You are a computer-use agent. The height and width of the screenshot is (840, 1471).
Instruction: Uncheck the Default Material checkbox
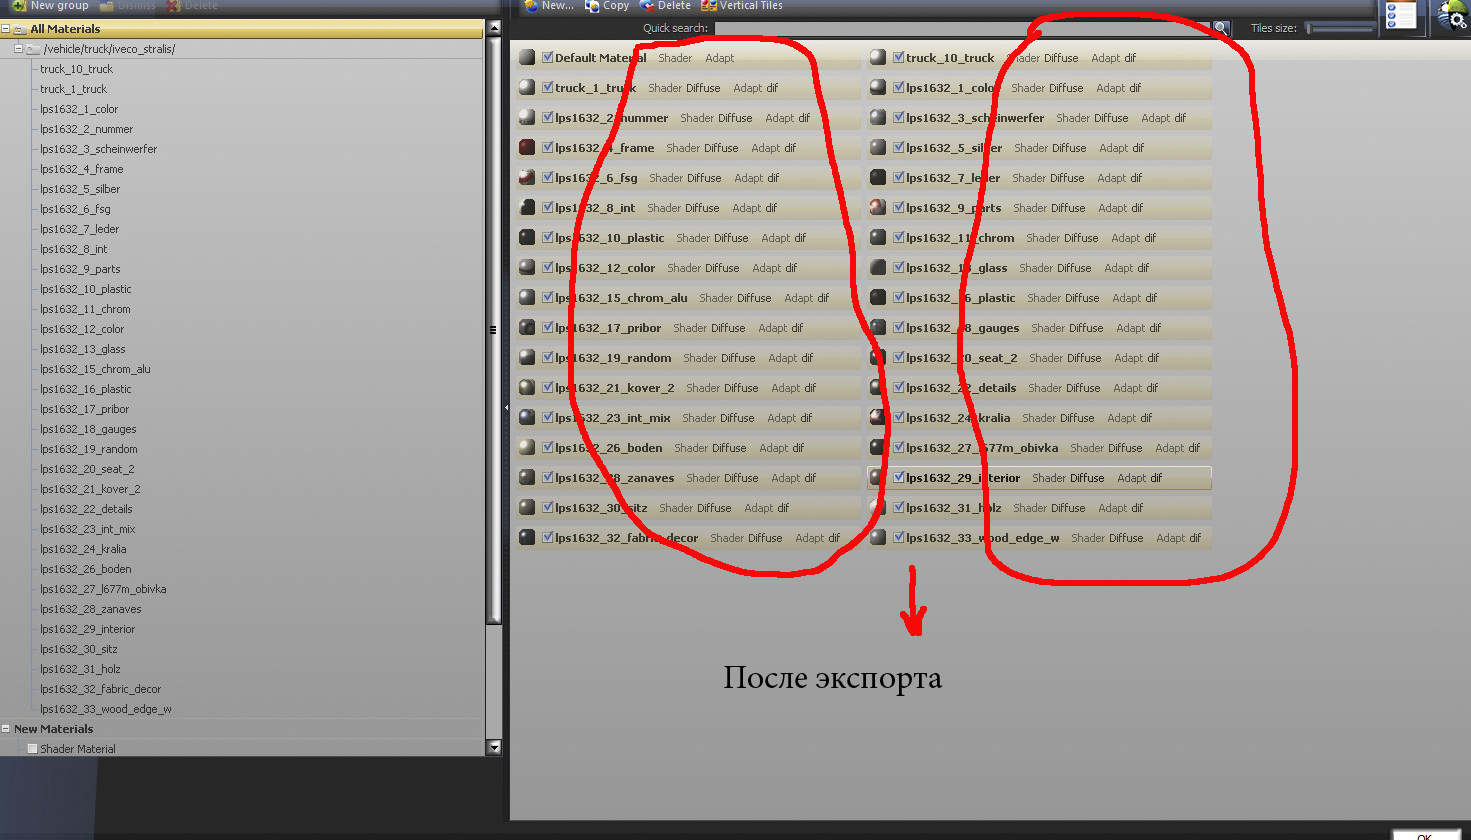pos(547,58)
